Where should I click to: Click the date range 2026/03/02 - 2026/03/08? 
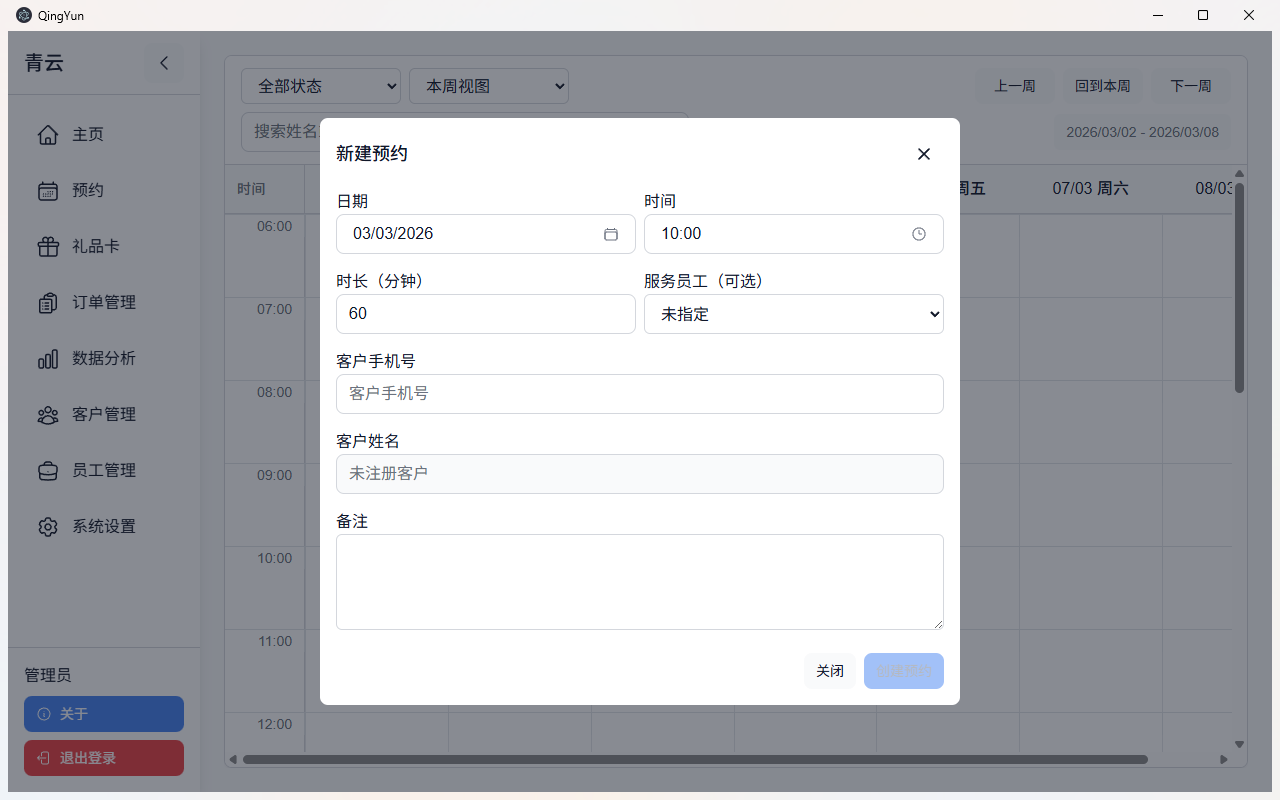coord(1143,132)
